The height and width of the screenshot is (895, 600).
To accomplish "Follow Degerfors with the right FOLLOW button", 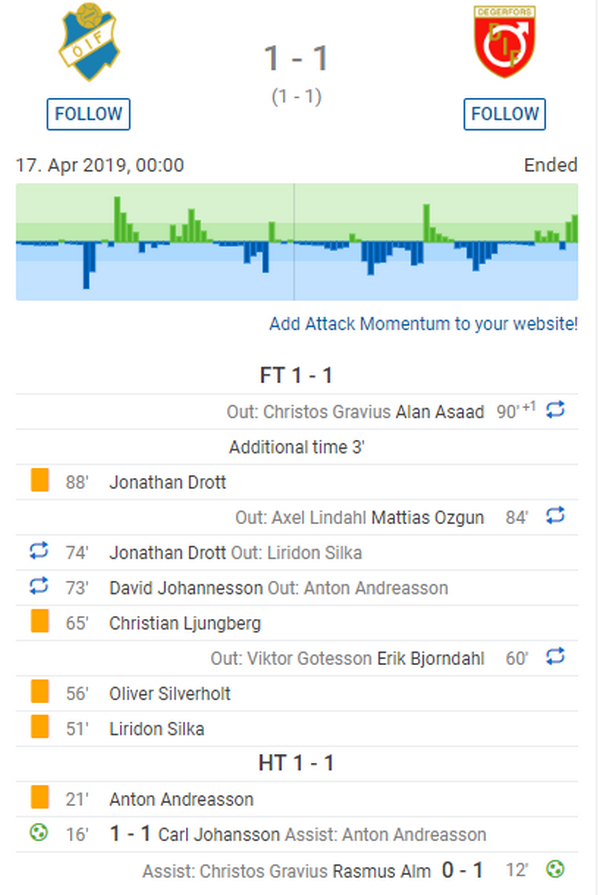I will [x=505, y=114].
